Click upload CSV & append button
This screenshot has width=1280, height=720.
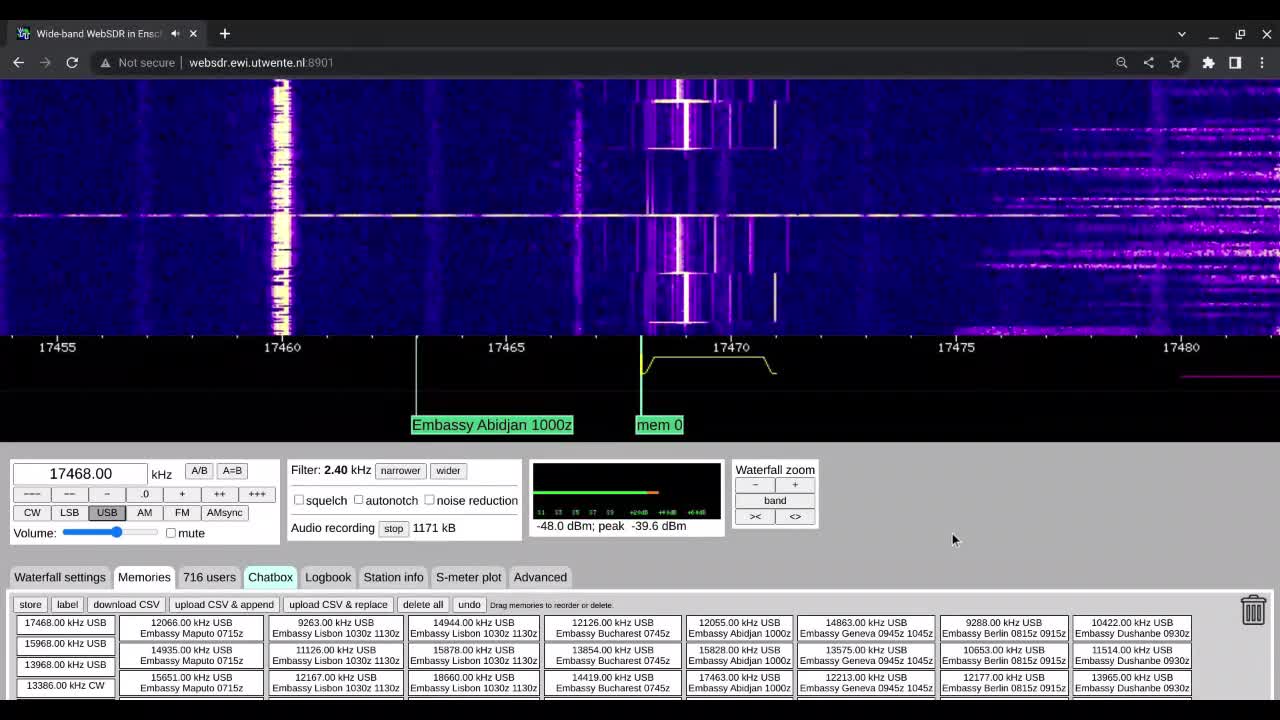tap(224, 605)
